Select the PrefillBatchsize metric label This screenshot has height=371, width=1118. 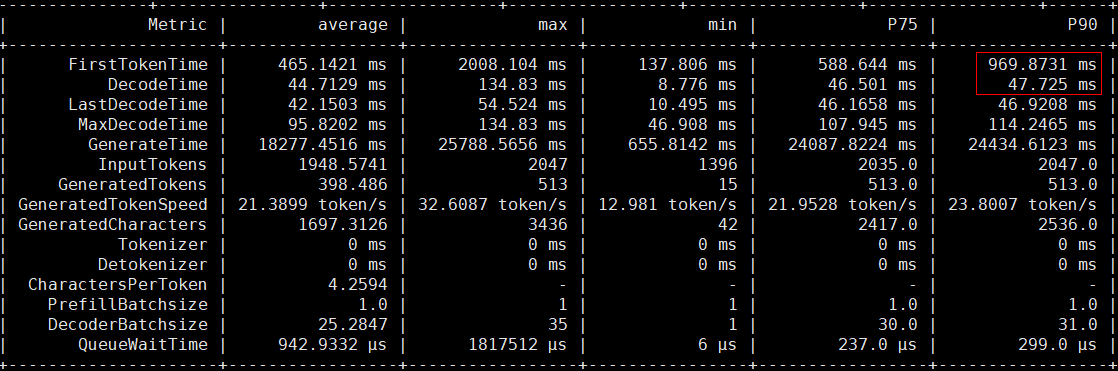coord(128,305)
